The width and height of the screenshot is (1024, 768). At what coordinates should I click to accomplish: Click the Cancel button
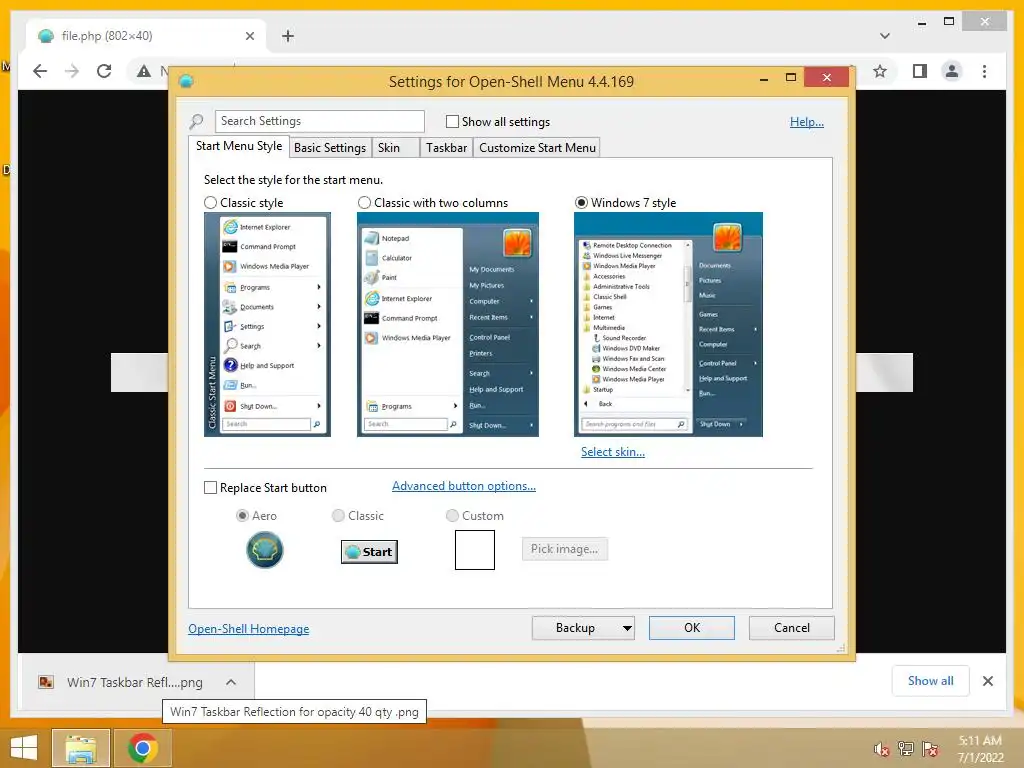pyautogui.click(x=792, y=628)
